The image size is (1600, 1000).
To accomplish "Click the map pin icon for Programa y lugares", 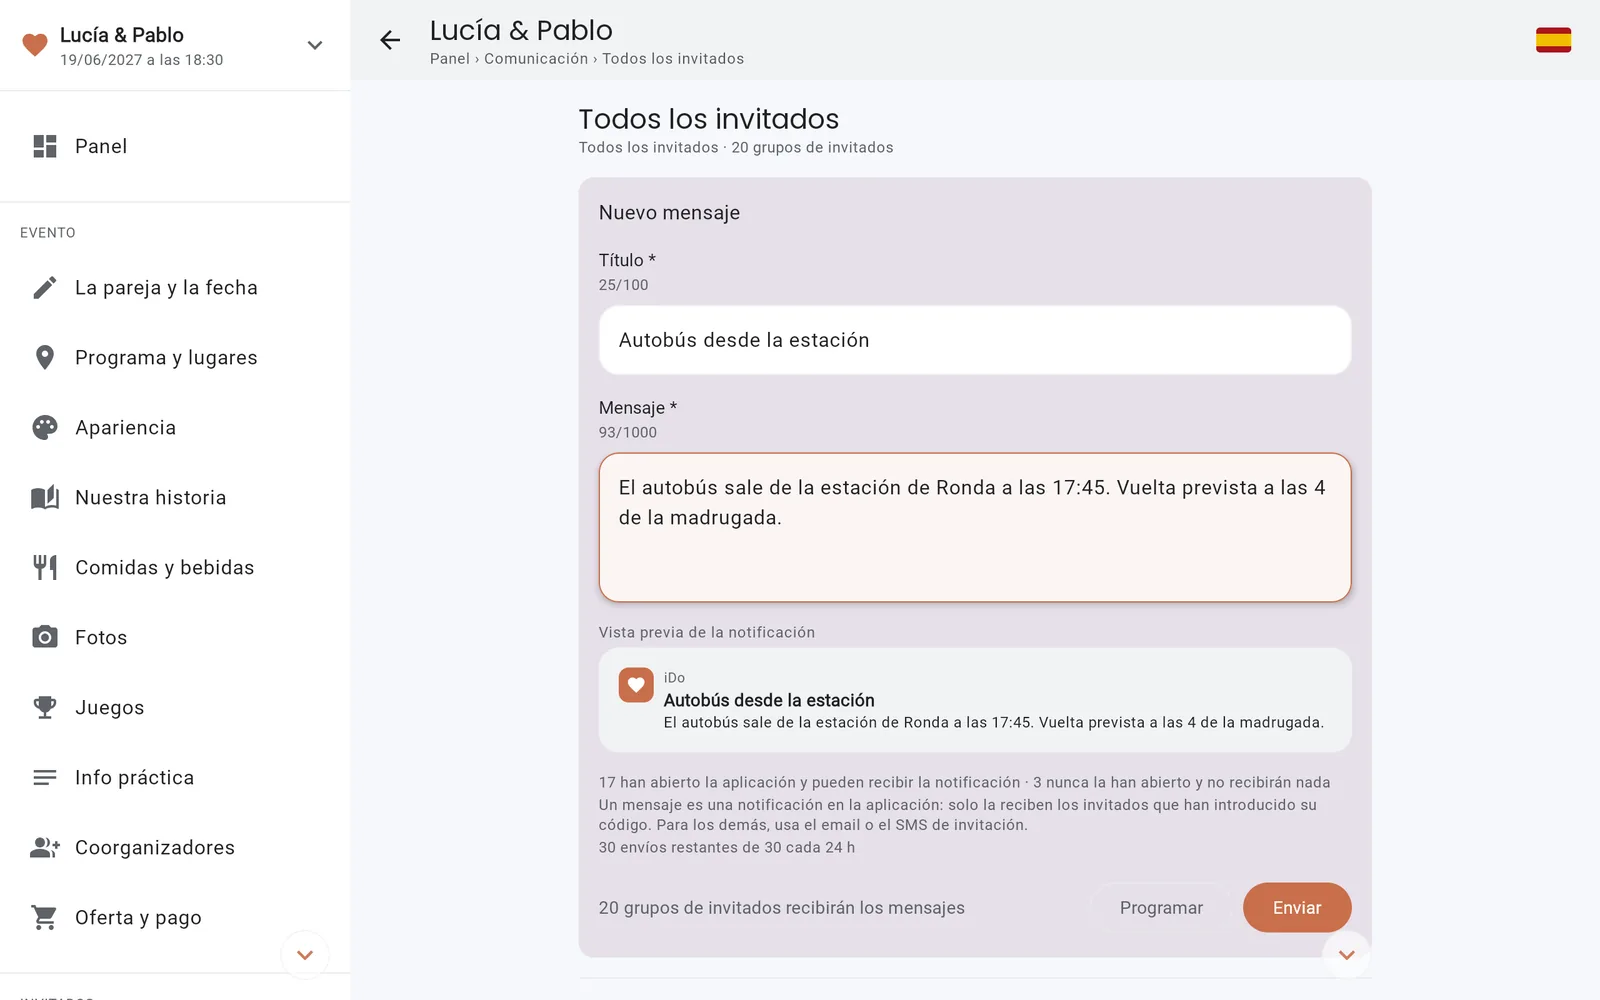I will point(45,358).
